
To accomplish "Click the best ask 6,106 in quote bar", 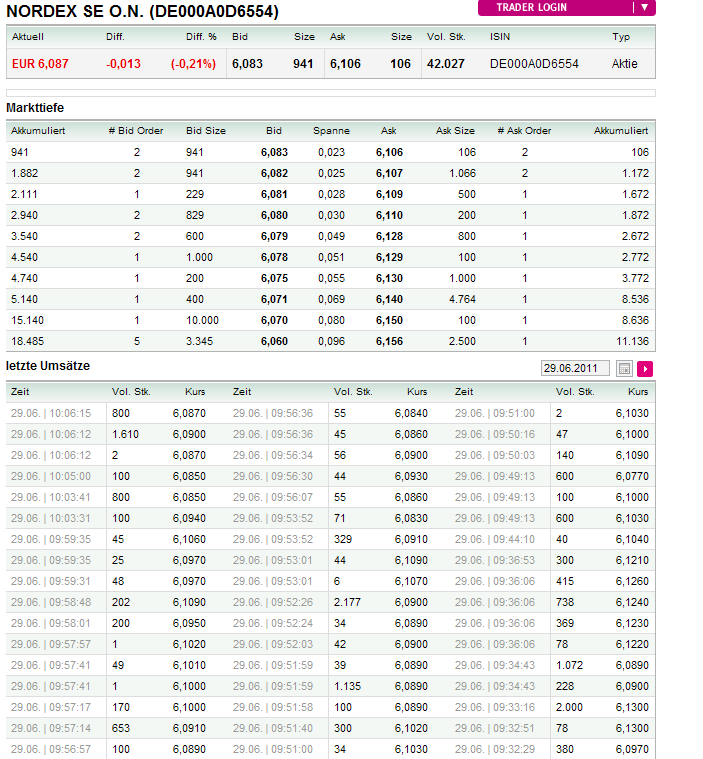I will click(x=345, y=64).
